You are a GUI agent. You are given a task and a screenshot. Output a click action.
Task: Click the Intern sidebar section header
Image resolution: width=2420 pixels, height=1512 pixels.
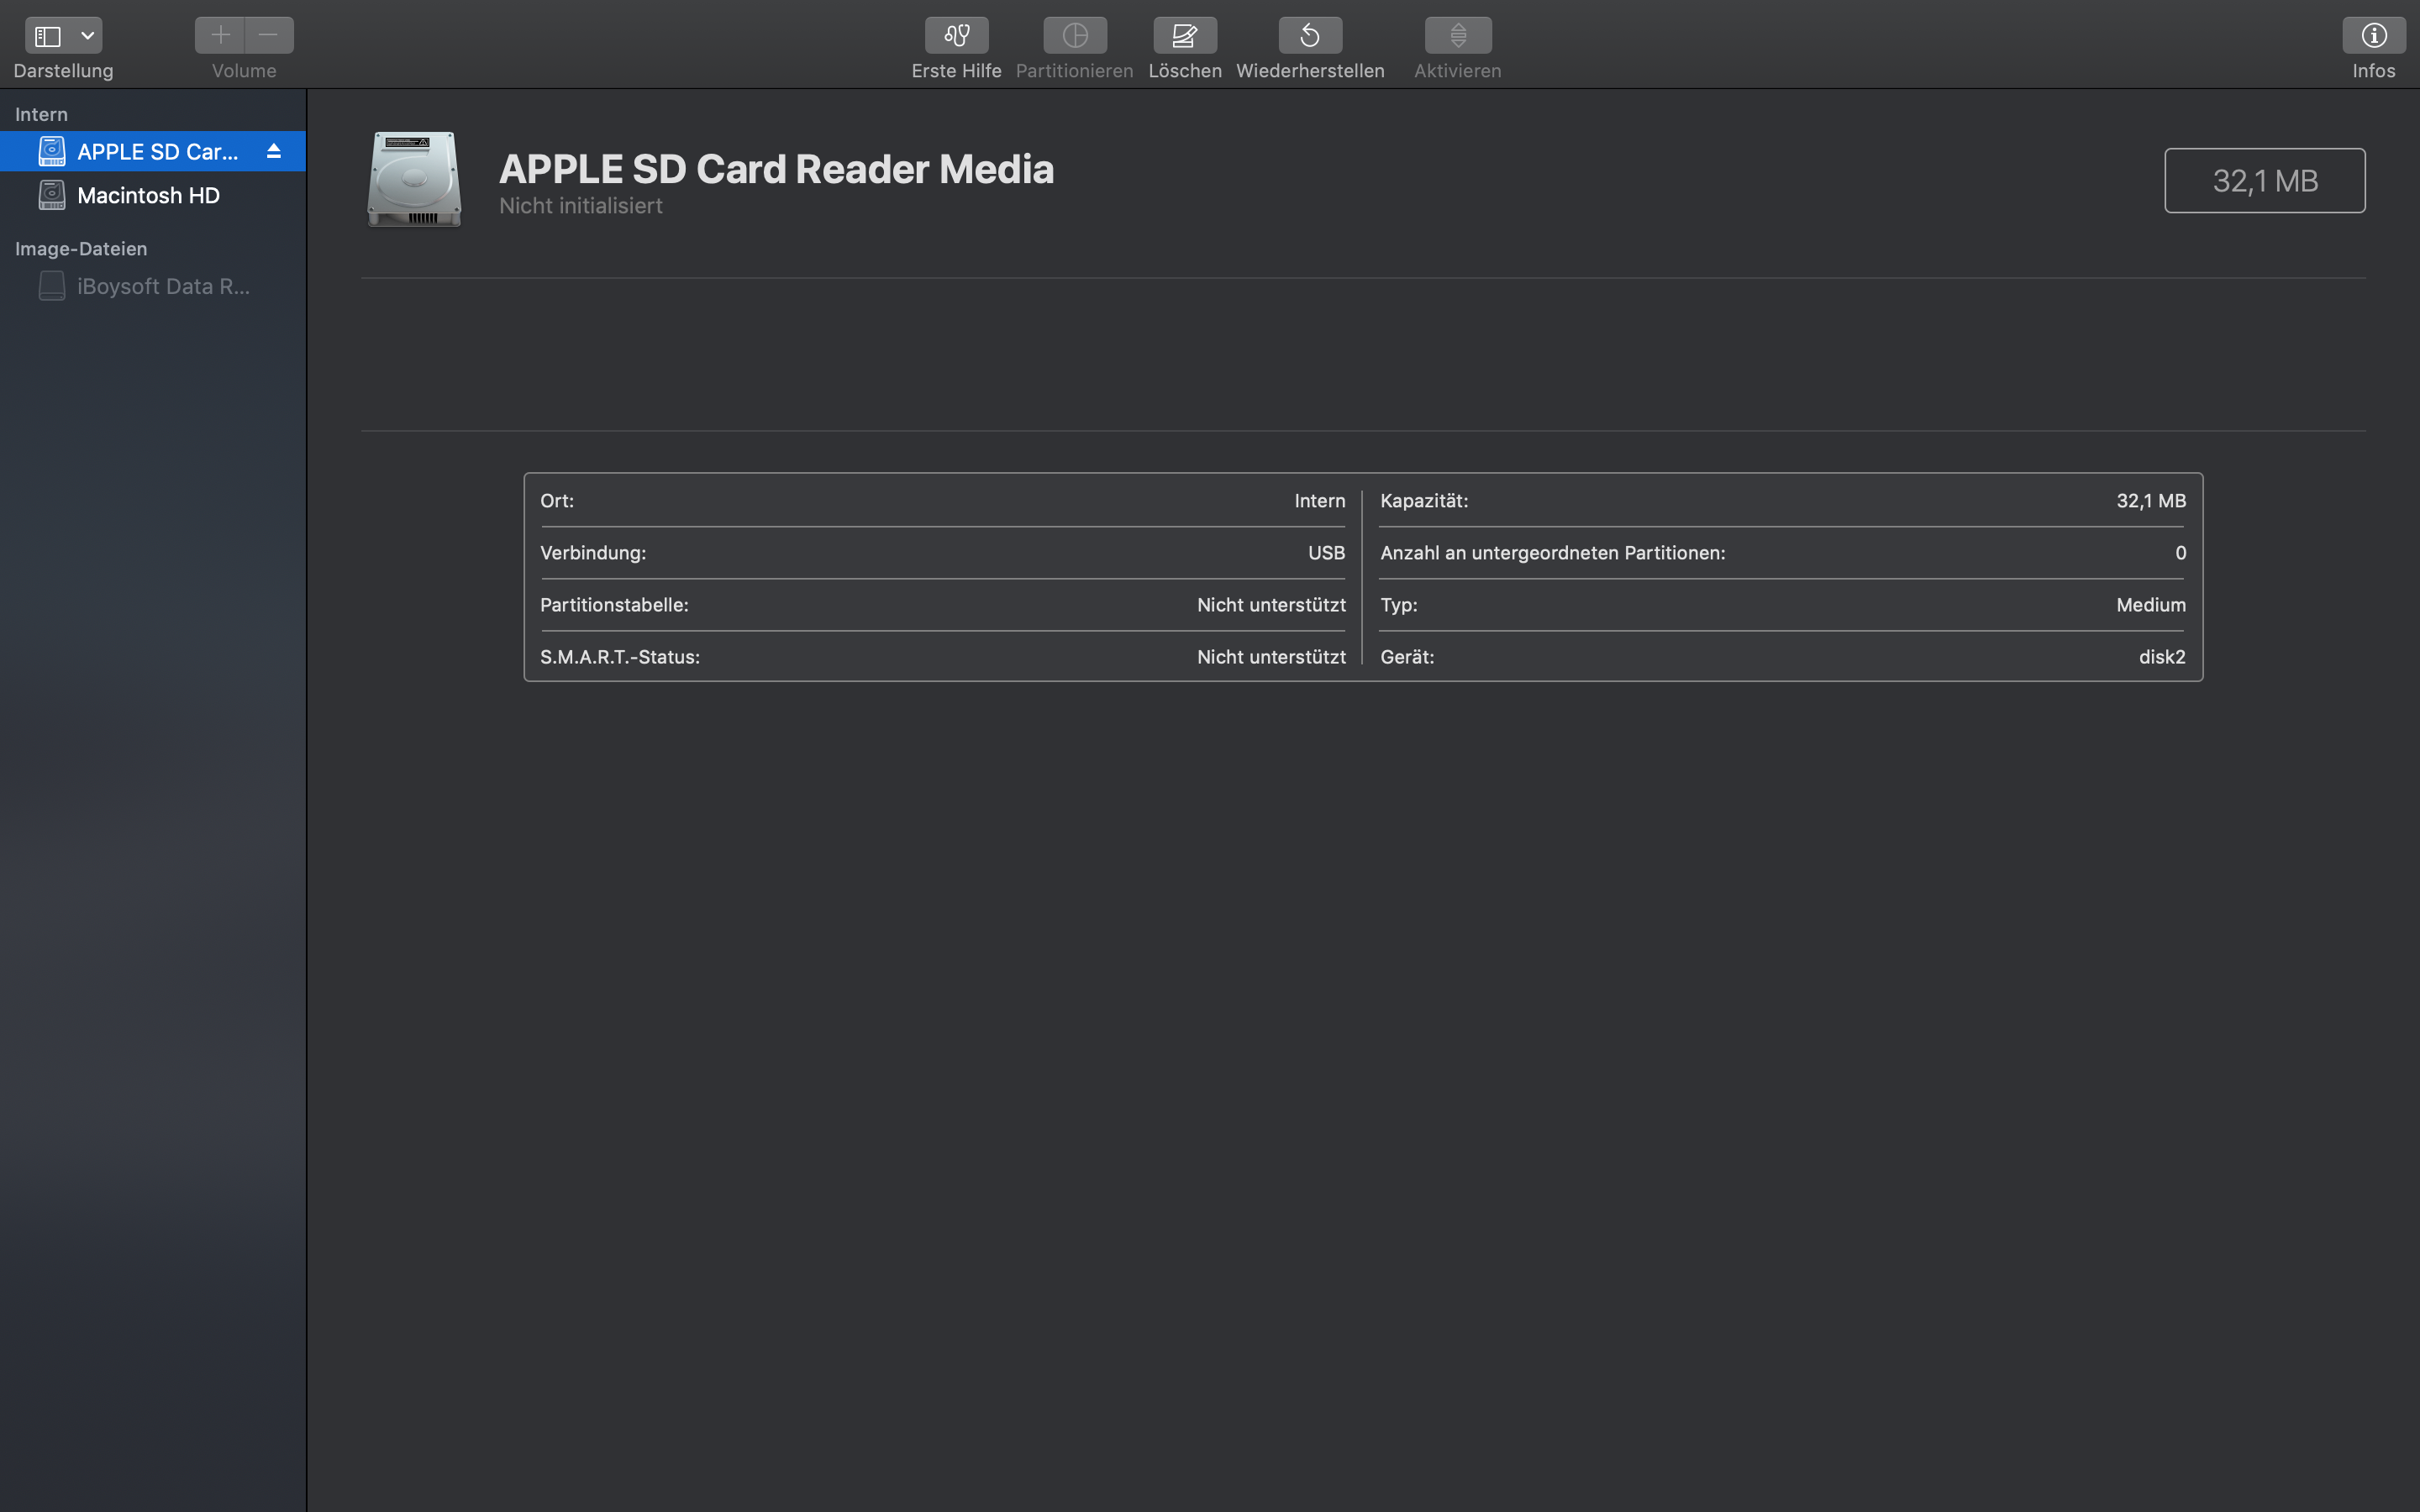click(x=41, y=115)
